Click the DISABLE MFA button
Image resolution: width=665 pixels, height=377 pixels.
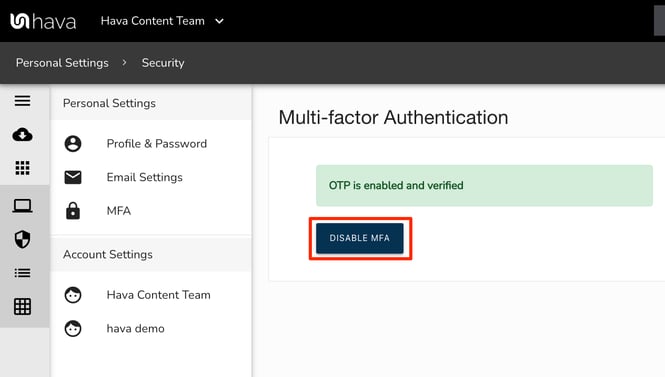point(360,238)
